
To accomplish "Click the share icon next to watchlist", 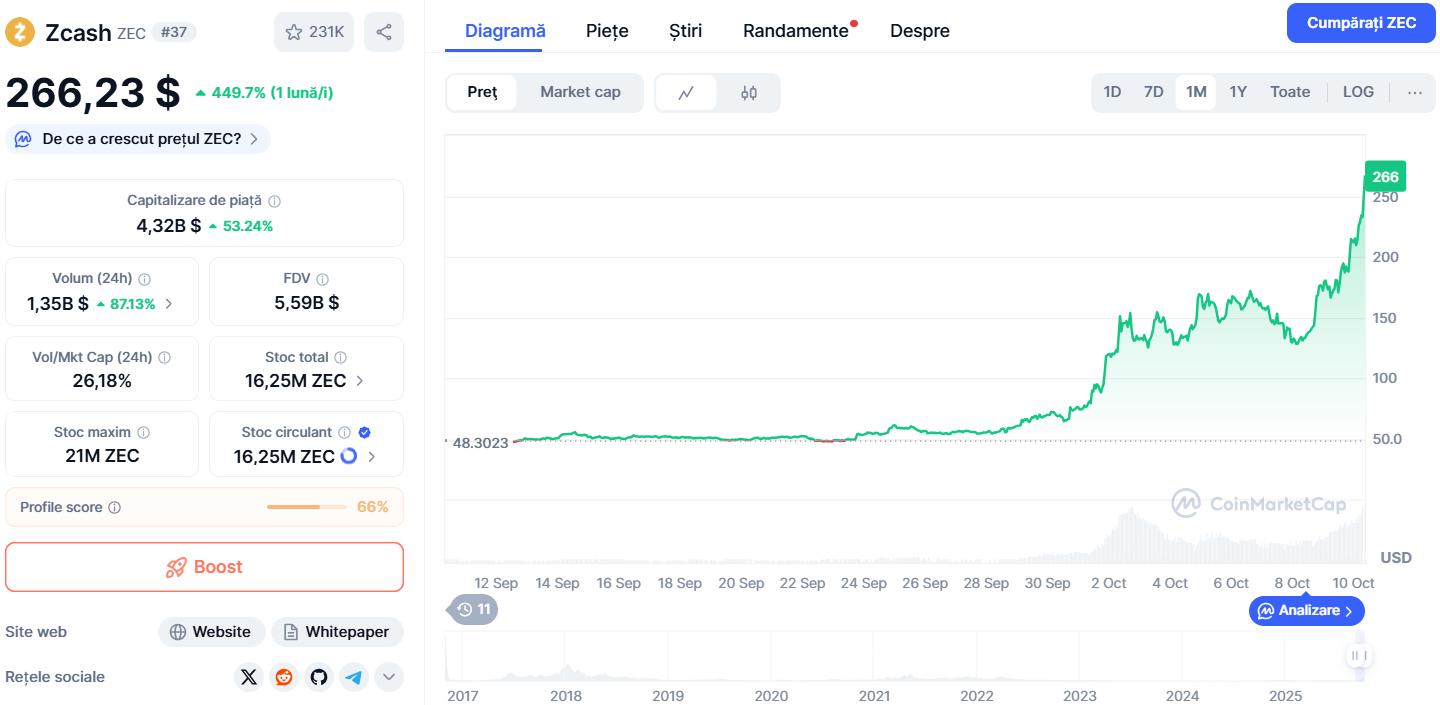I will click(x=384, y=32).
